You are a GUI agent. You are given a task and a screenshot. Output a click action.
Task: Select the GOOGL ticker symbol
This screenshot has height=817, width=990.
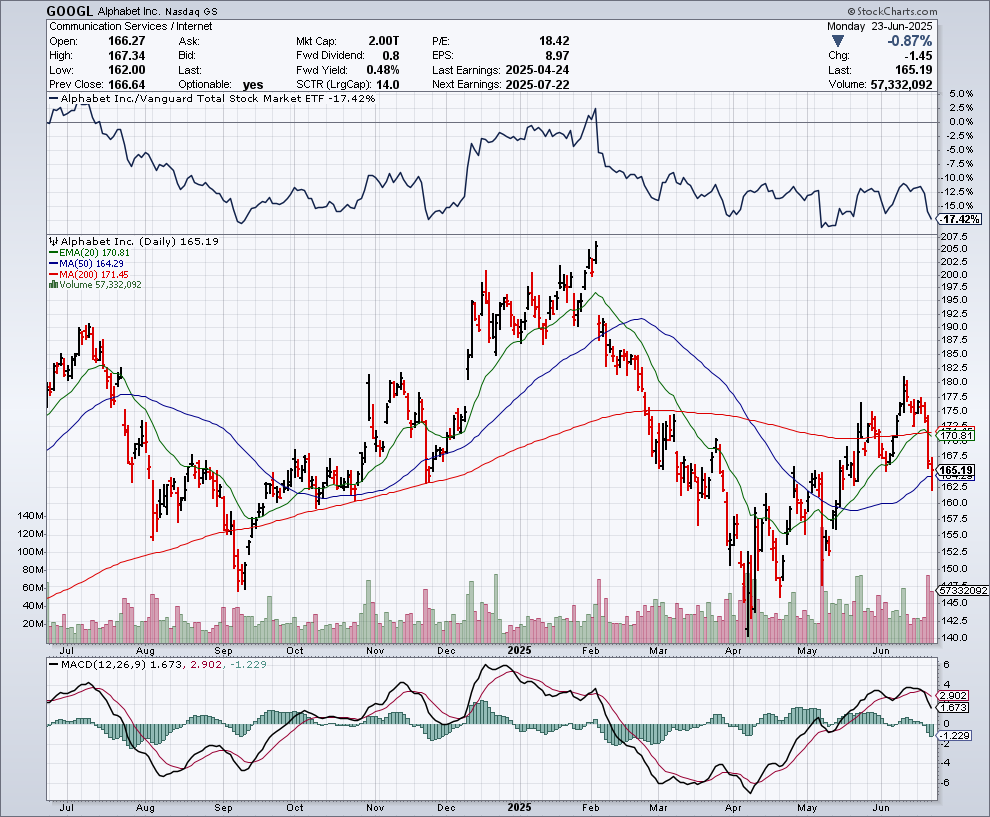(x=70, y=11)
